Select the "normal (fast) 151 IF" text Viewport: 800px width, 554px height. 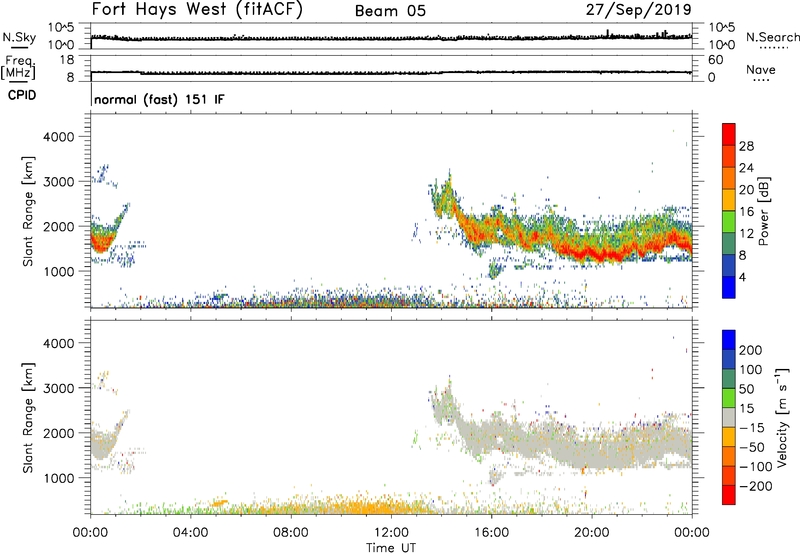tap(159, 99)
